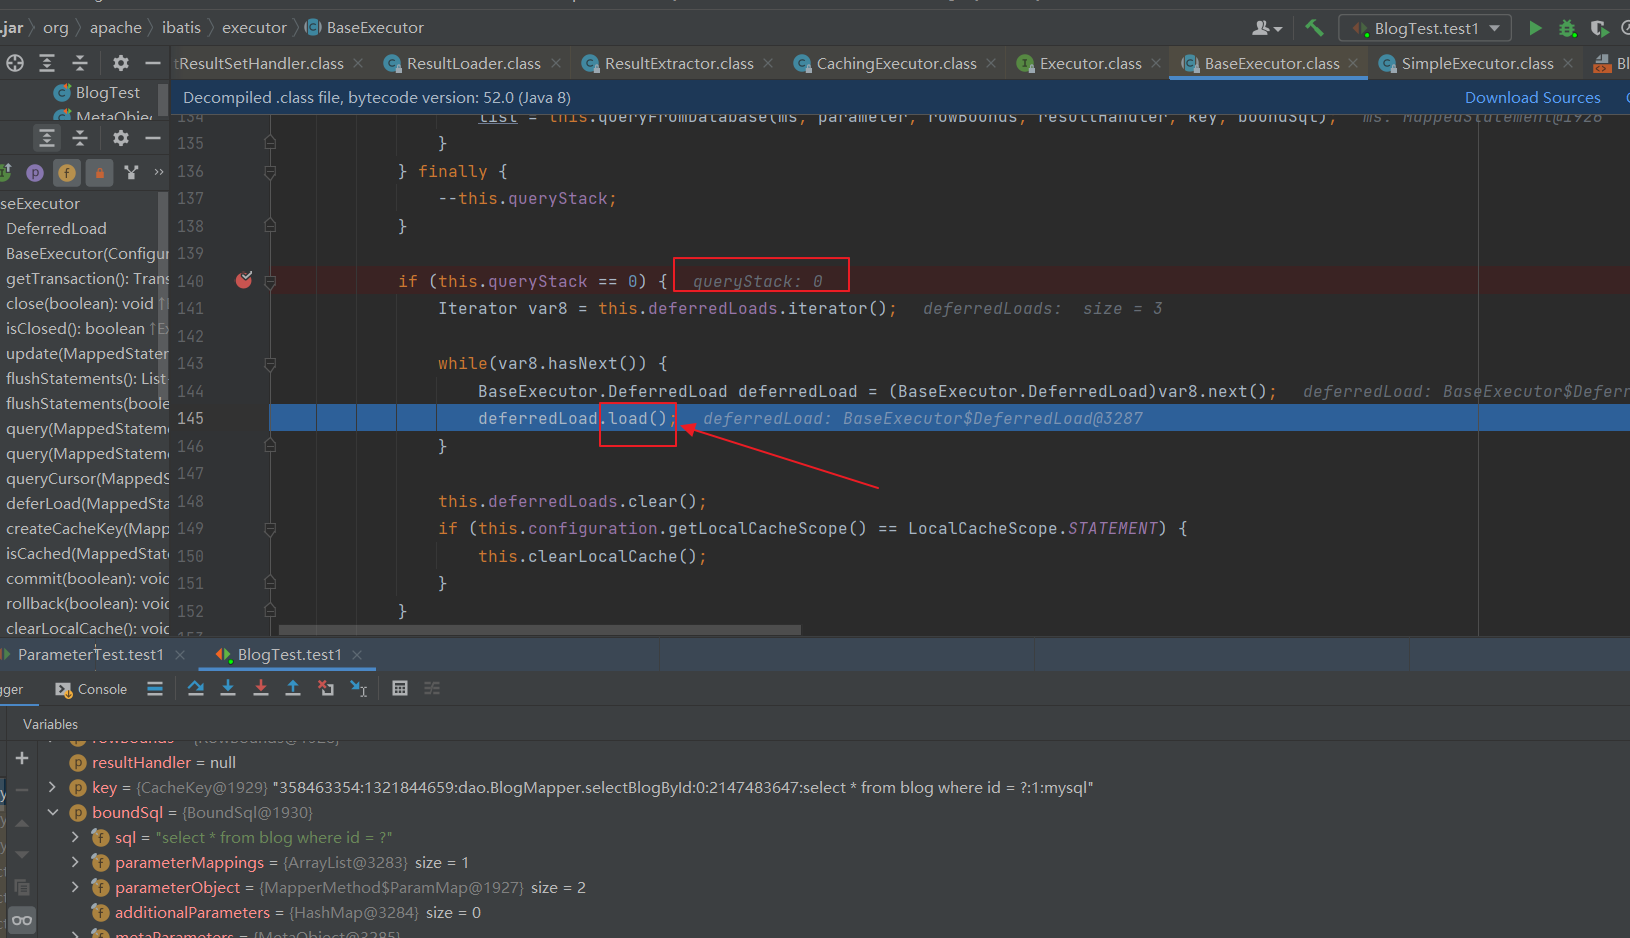Viewport: 1630px width, 938px height.
Task: Select BlogTest in Project tree
Action: [96, 93]
